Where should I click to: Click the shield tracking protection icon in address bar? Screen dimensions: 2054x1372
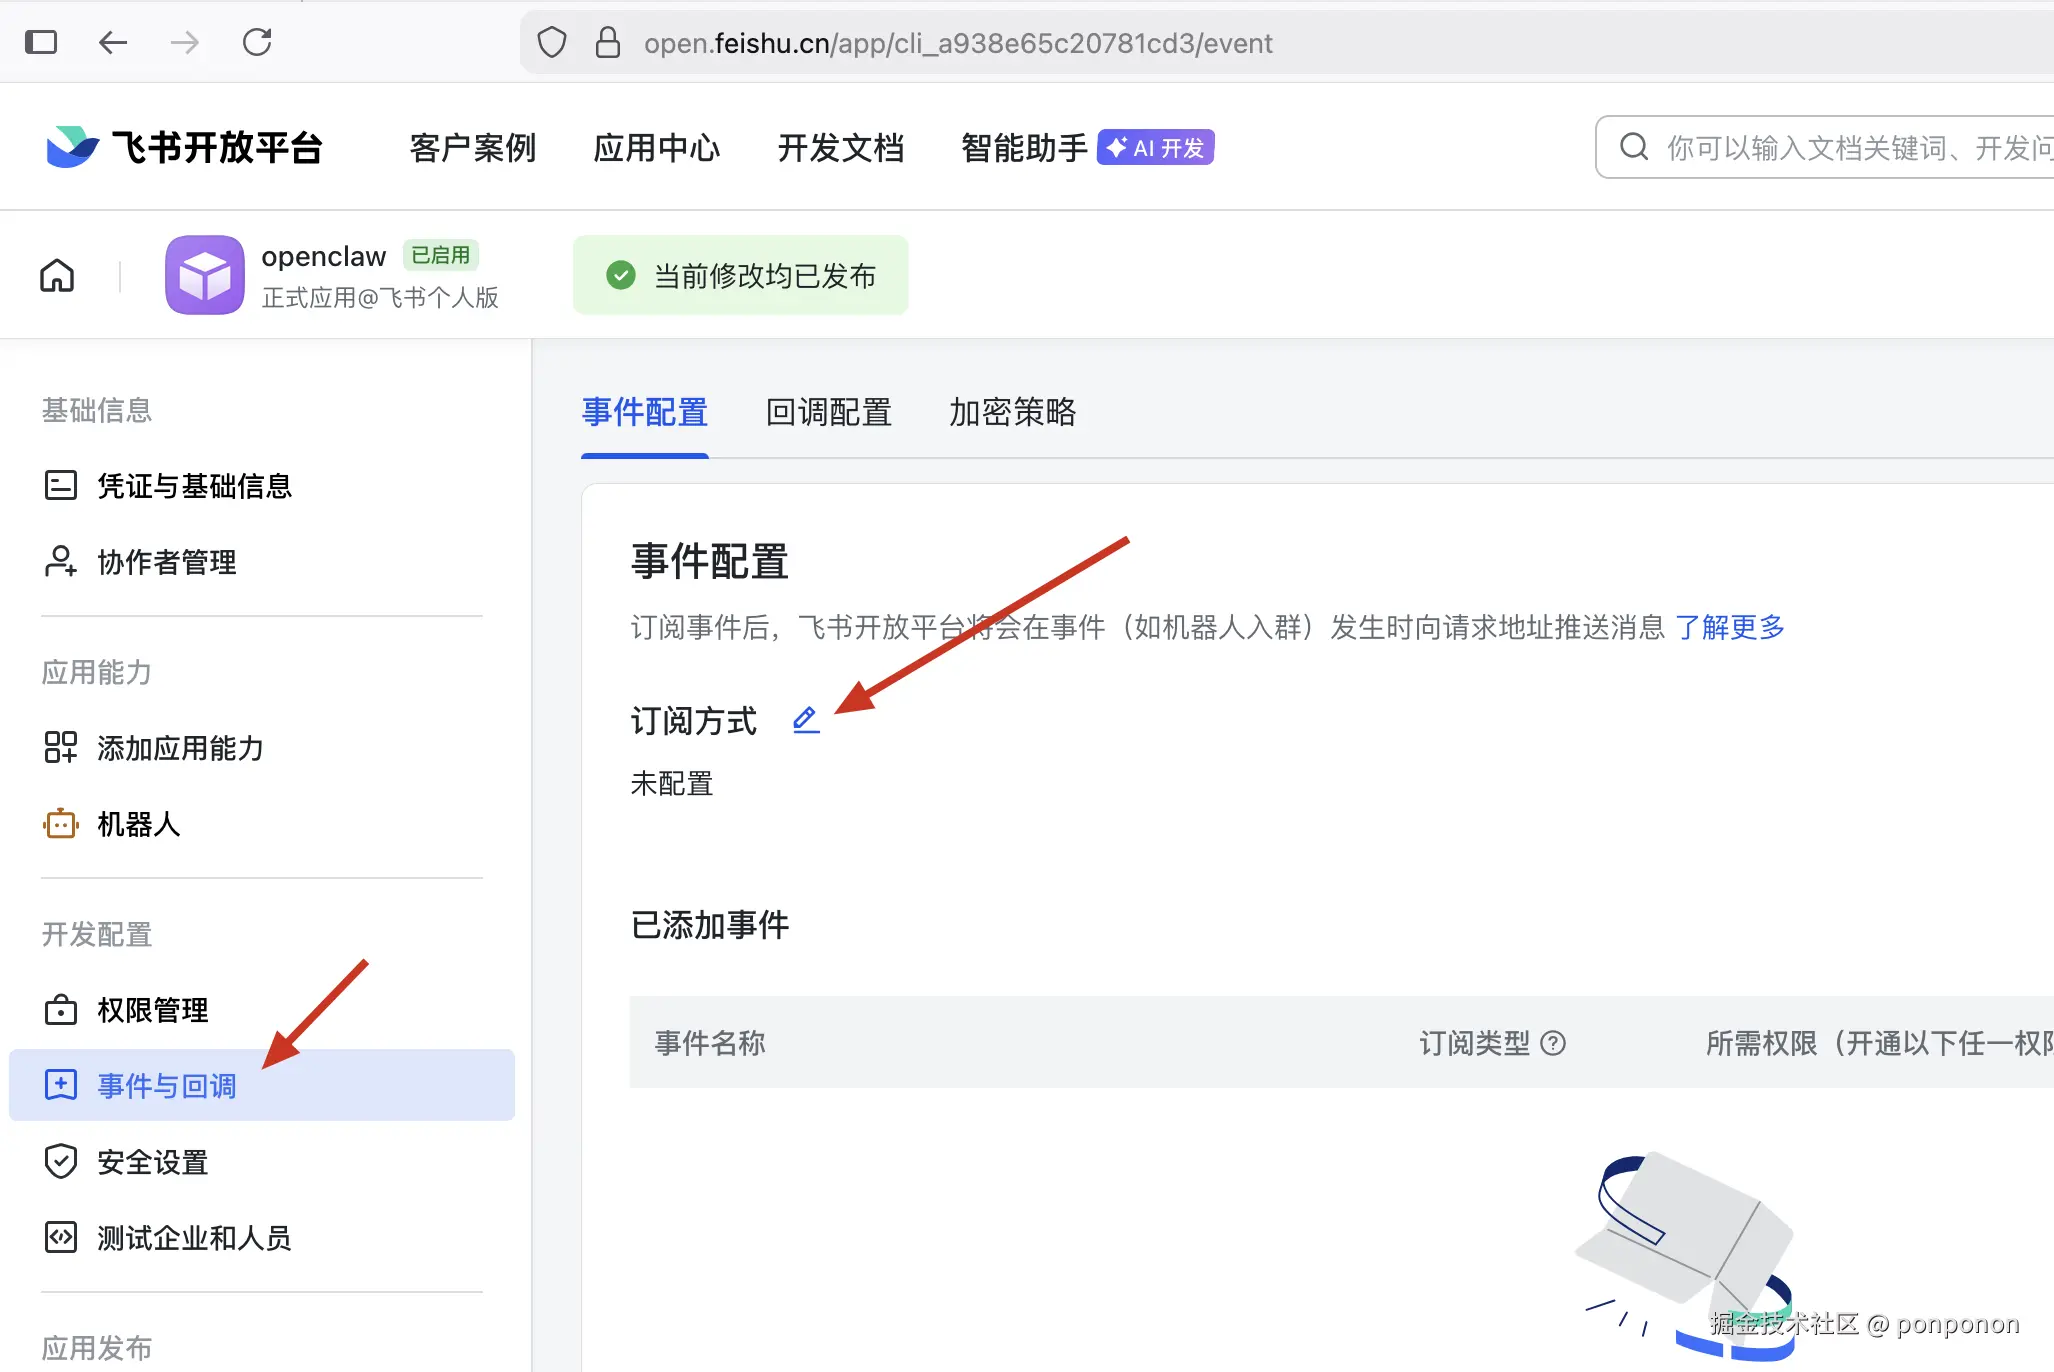(x=552, y=43)
